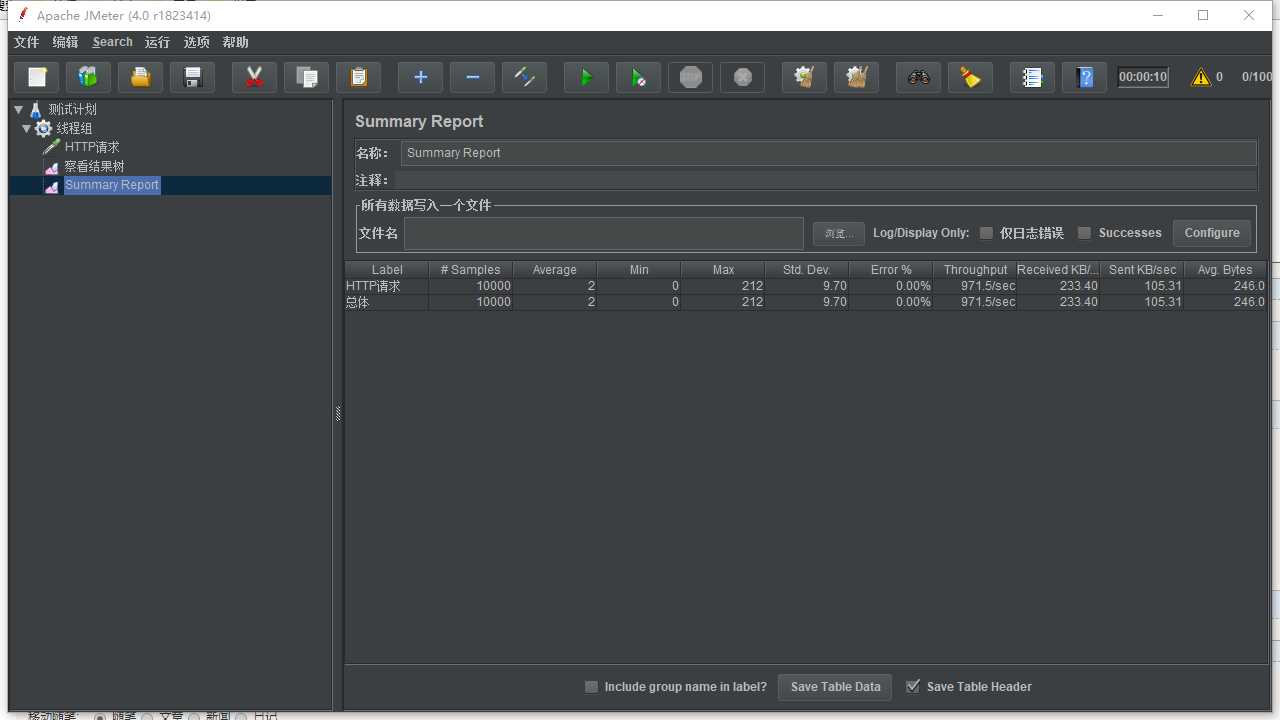Collapse the 测试计划 tree node
The image size is (1280, 720).
pyautogui.click(x=18, y=110)
